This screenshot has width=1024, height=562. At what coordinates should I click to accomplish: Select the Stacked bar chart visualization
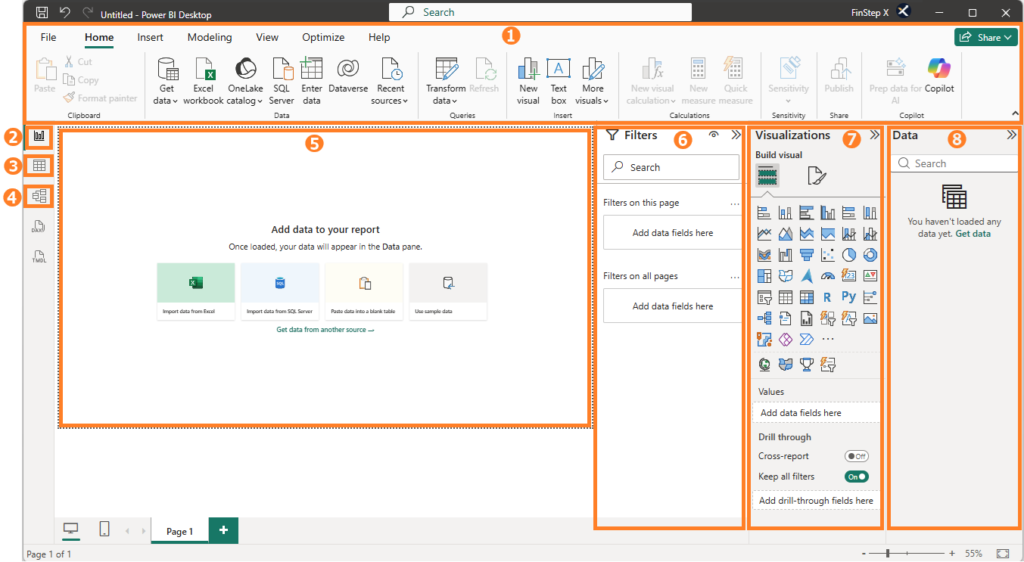pyautogui.click(x=764, y=213)
